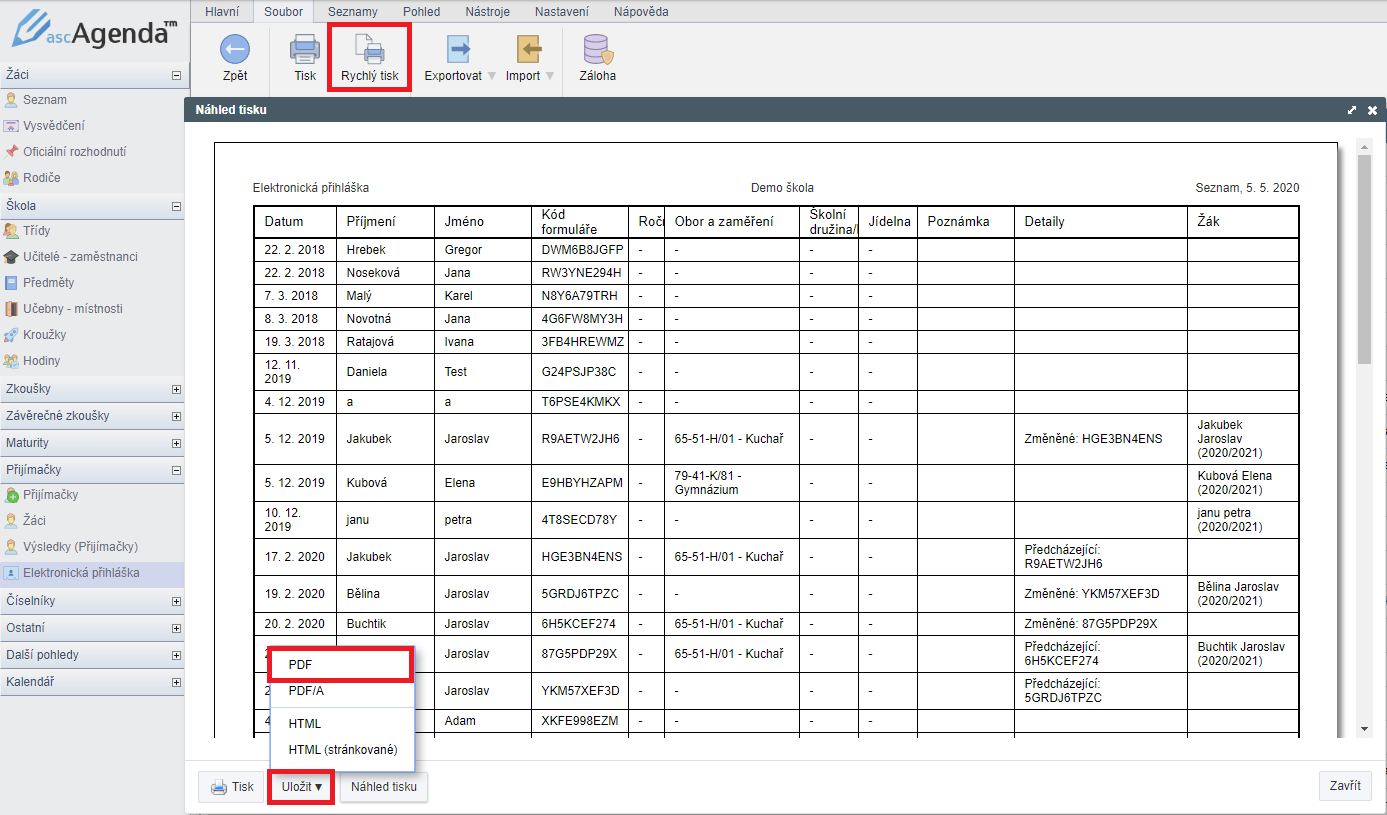Click the Tisk printer icon in ribbon
Viewport: 1387px width, 815px height.
tap(305, 49)
